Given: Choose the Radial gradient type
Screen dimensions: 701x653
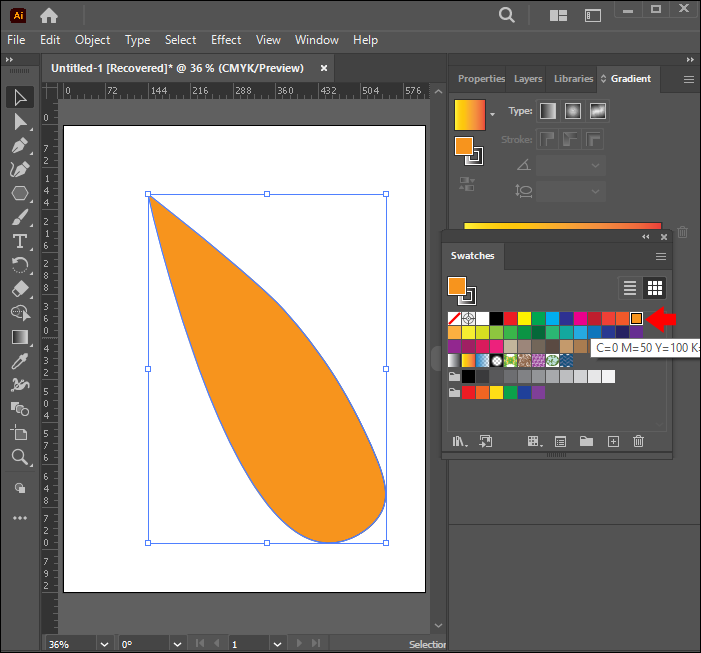Looking at the screenshot, I should tap(573, 111).
